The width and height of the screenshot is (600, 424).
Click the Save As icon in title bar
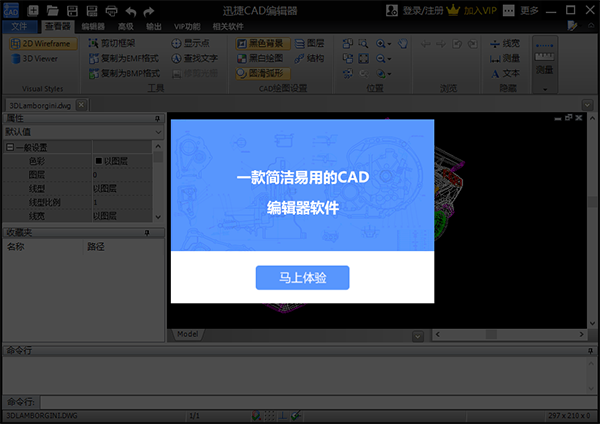click(92, 11)
